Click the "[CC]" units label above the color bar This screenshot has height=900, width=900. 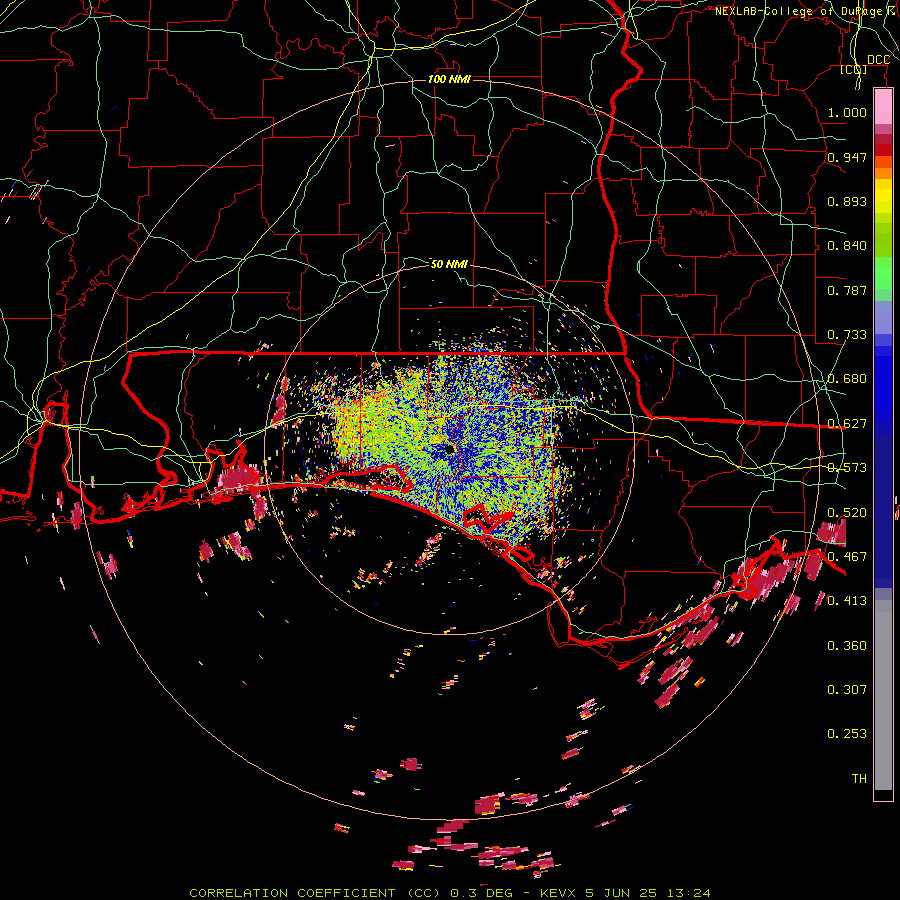(x=854, y=69)
